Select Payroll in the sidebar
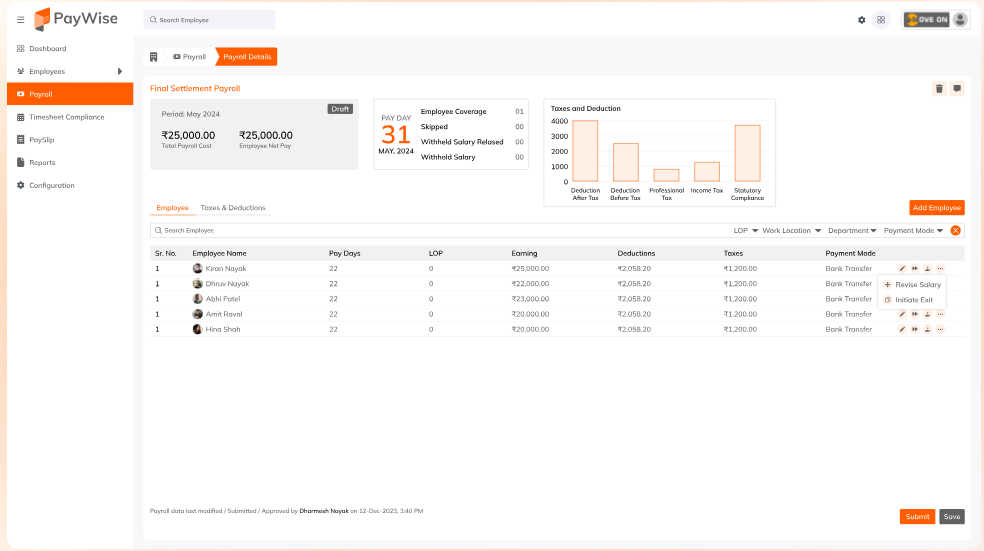The height and width of the screenshot is (551, 984). 70,94
